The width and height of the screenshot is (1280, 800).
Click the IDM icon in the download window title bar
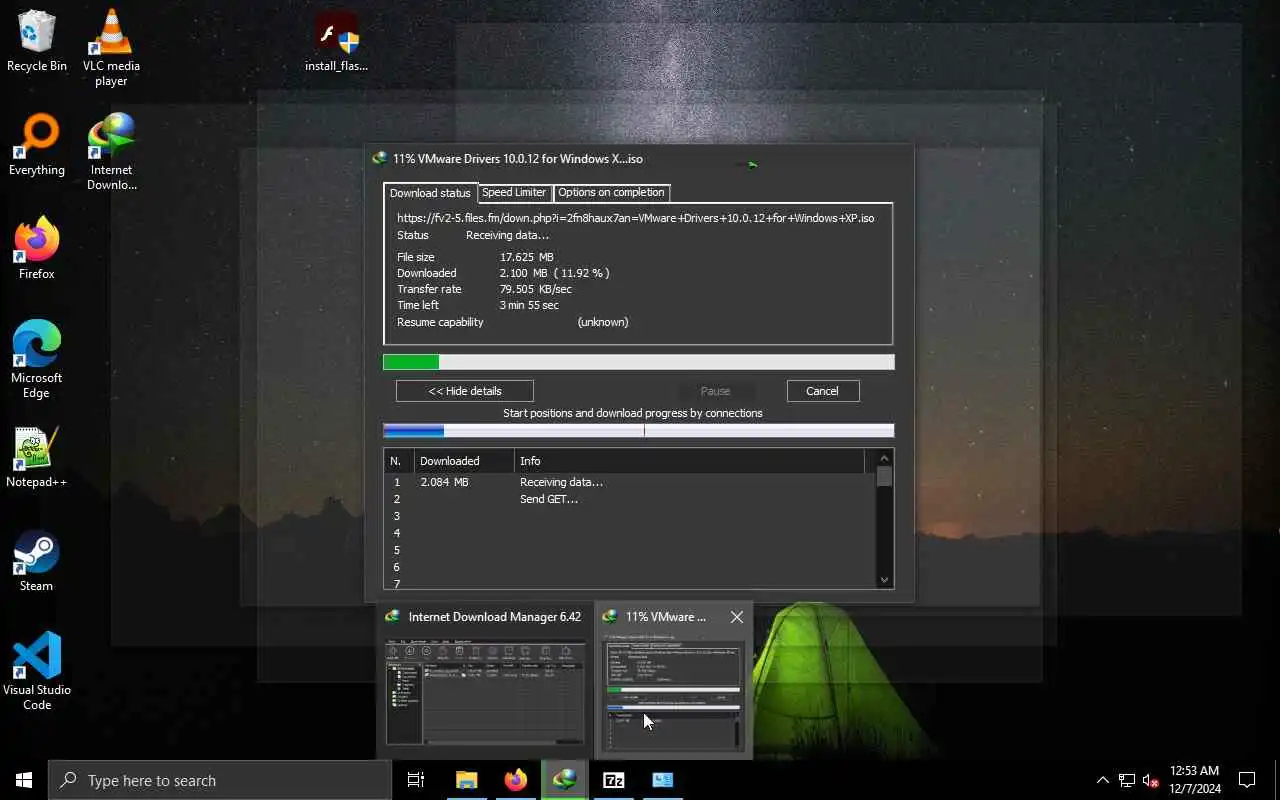(x=380, y=159)
